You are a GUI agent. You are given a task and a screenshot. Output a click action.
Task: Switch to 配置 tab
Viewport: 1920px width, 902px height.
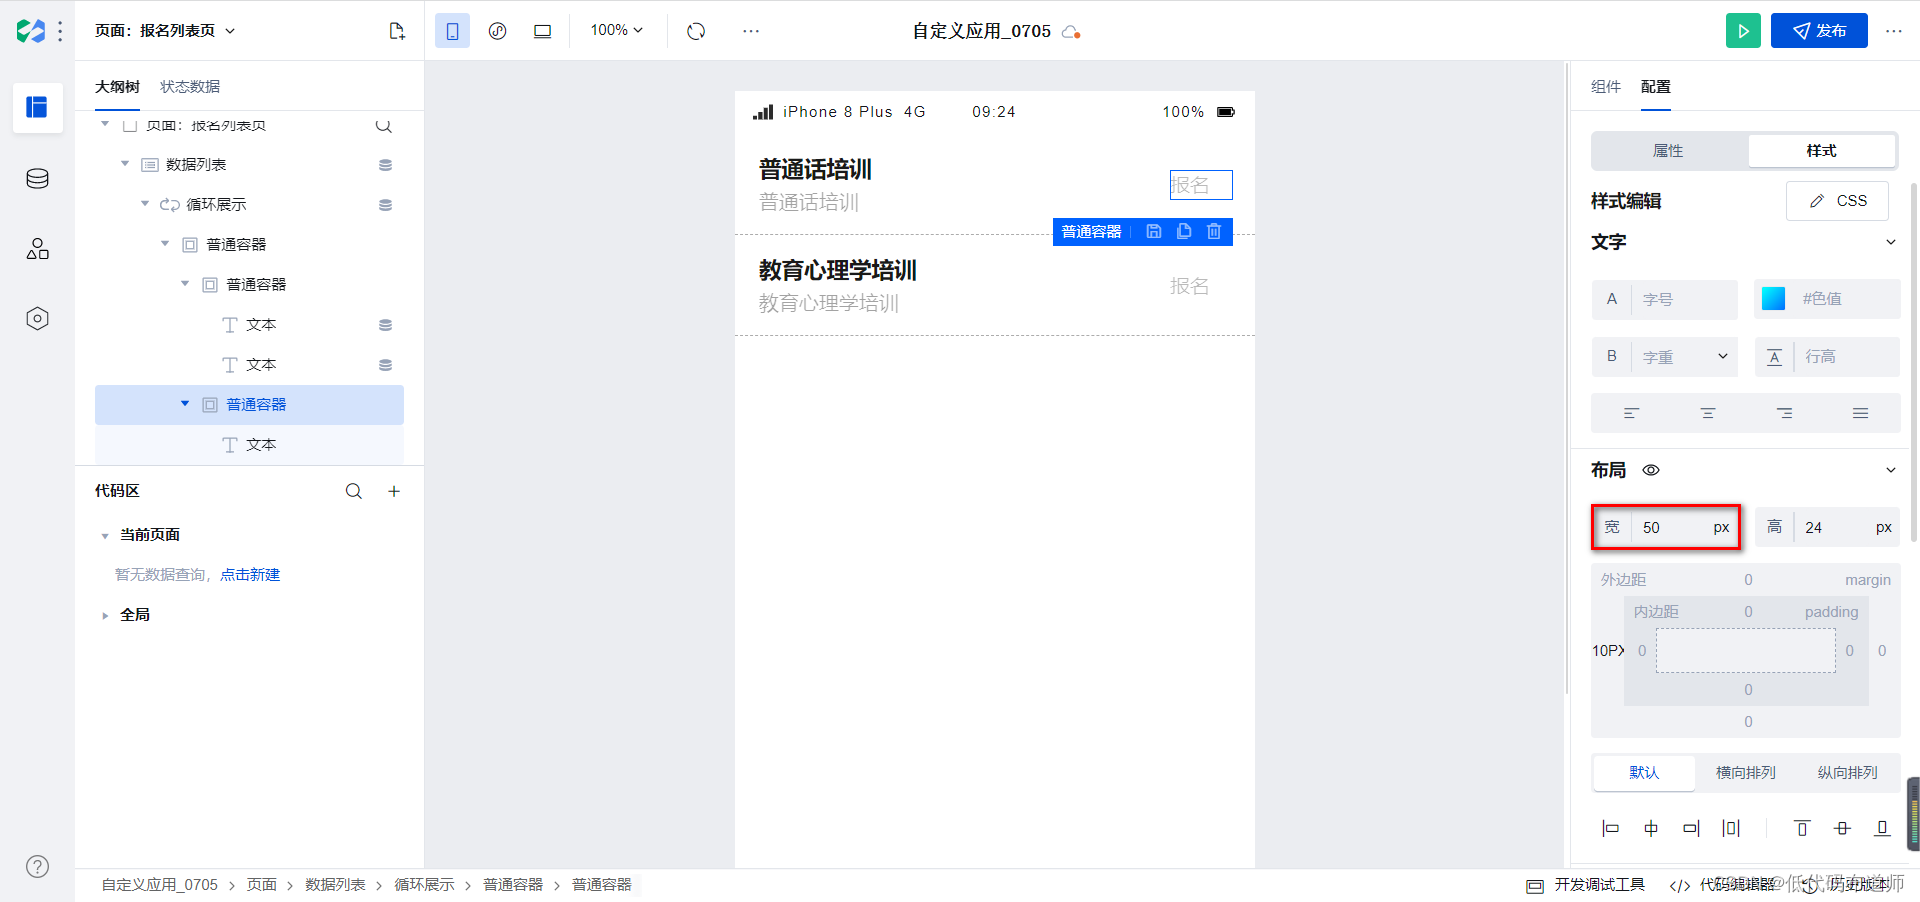(1656, 87)
